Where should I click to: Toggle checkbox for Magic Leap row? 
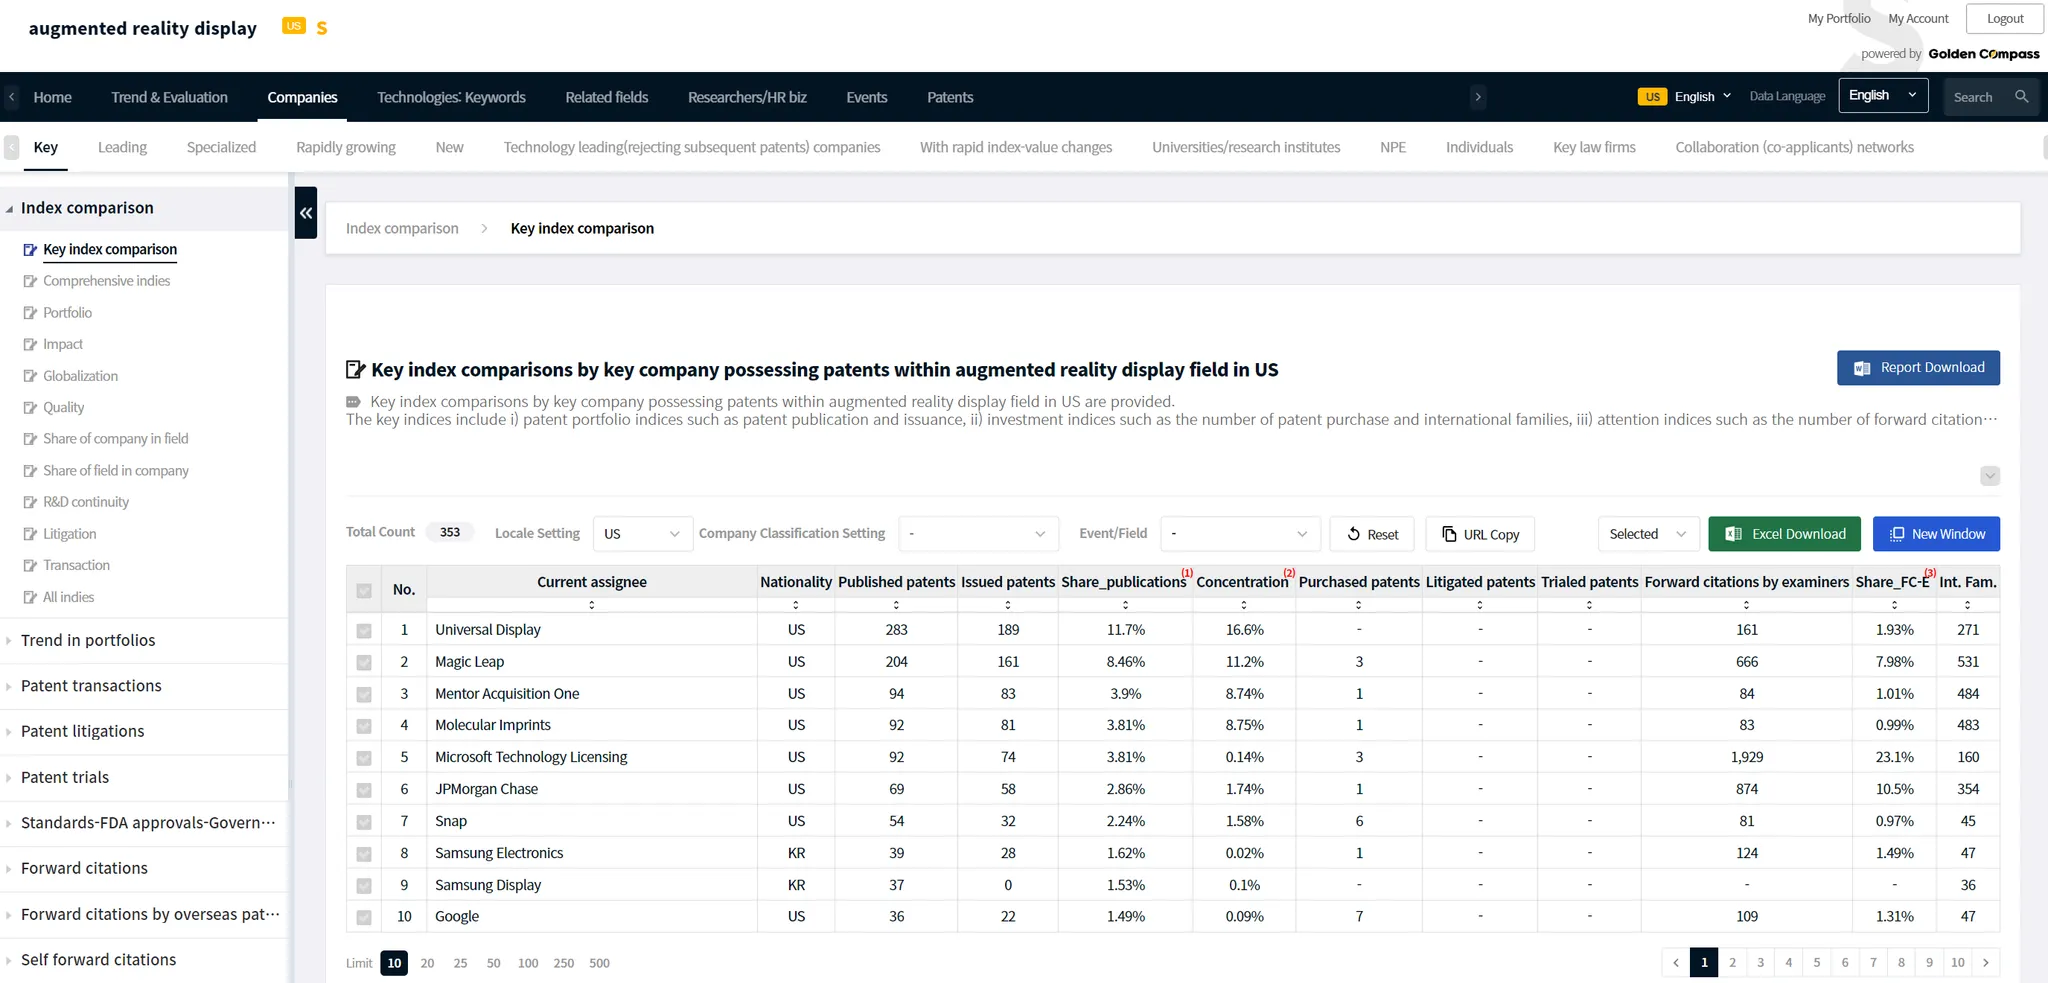click(364, 662)
